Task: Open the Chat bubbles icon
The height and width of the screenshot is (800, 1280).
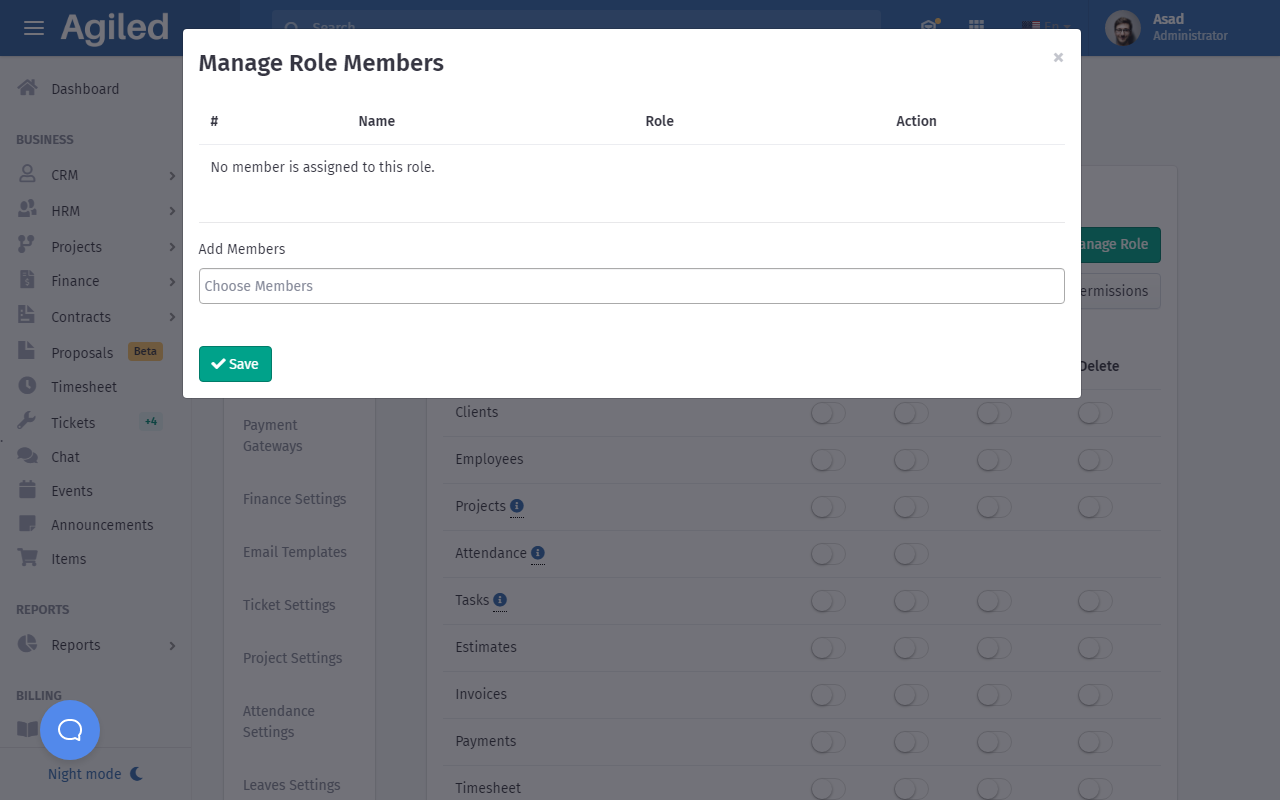Action: point(28,456)
